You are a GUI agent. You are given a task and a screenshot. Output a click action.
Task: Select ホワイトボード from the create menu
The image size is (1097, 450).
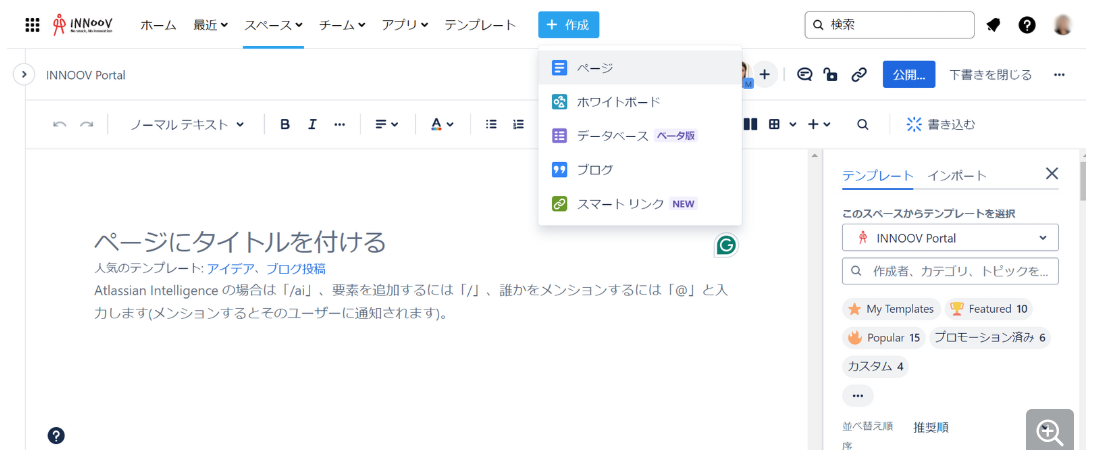click(x=618, y=102)
